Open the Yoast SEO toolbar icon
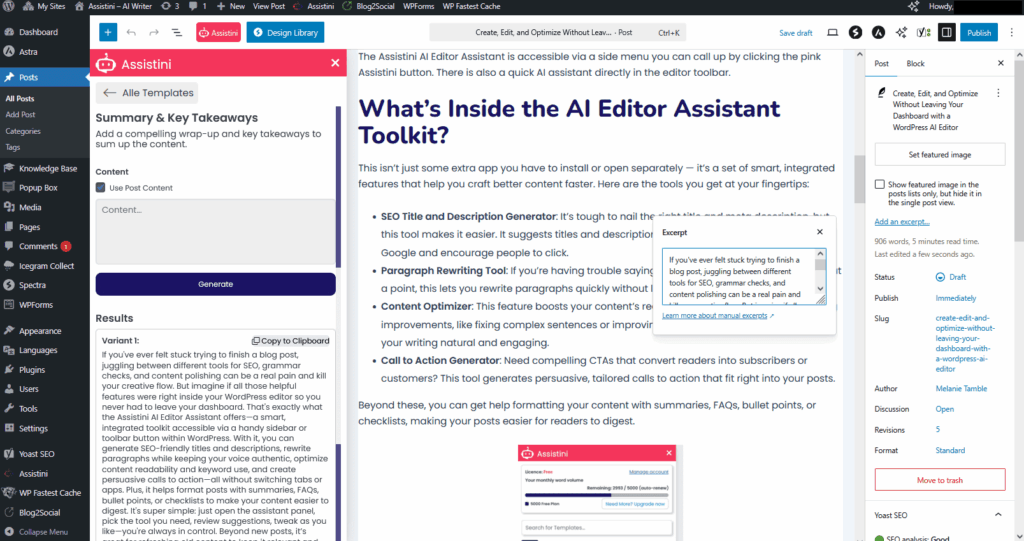The width and height of the screenshot is (1024, 541). pyautogui.click(x=923, y=32)
